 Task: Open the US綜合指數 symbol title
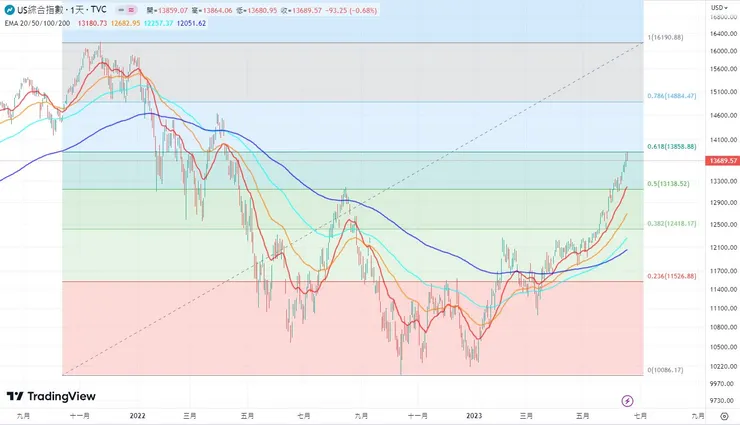(x=62, y=10)
